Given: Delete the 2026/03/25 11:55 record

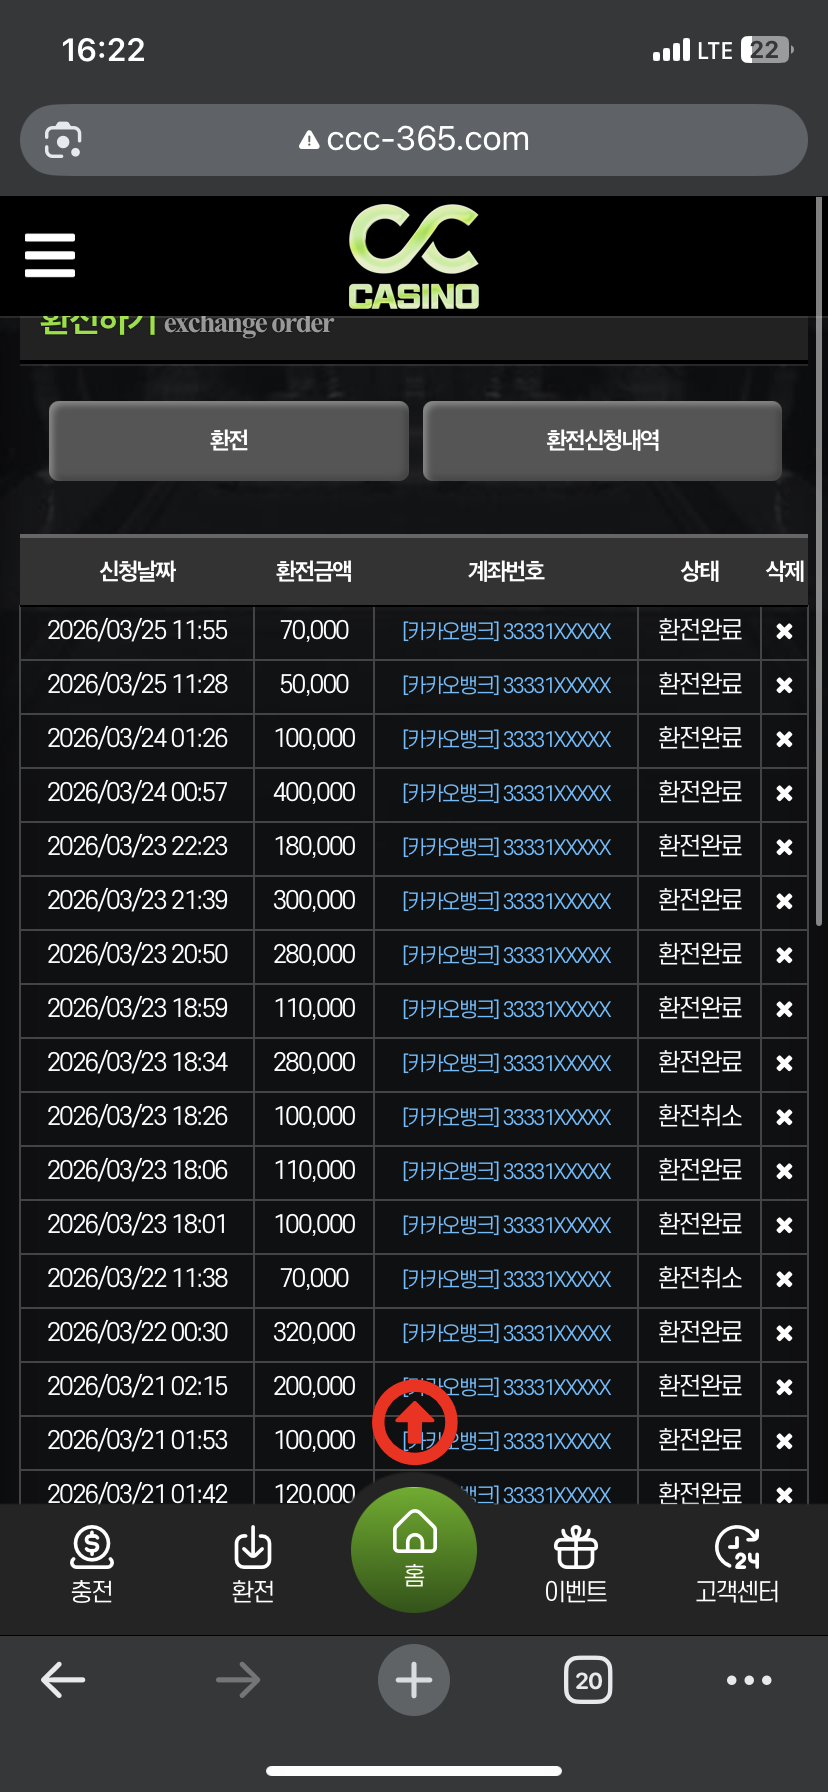Looking at the screenshot, I should pos(784,631).
